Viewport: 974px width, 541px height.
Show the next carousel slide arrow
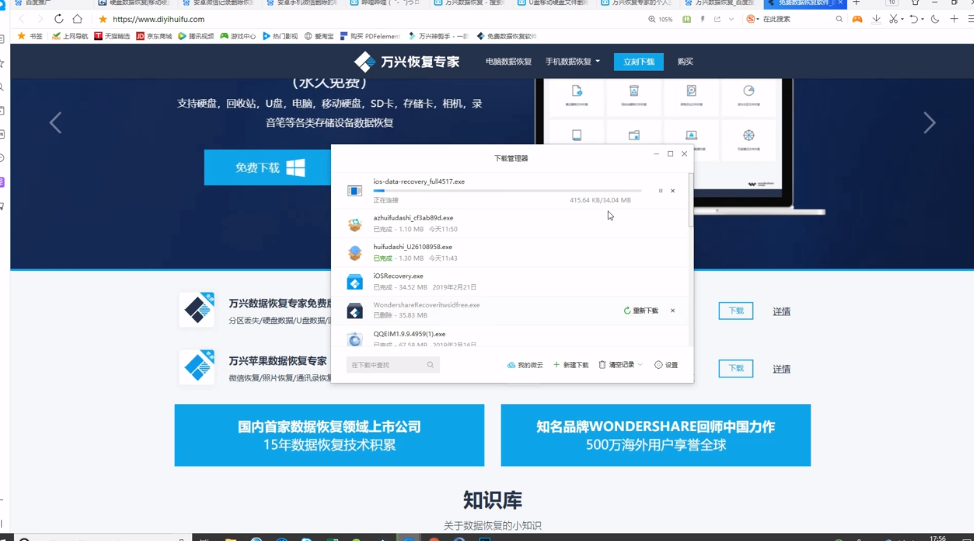(x=929, y=122)
